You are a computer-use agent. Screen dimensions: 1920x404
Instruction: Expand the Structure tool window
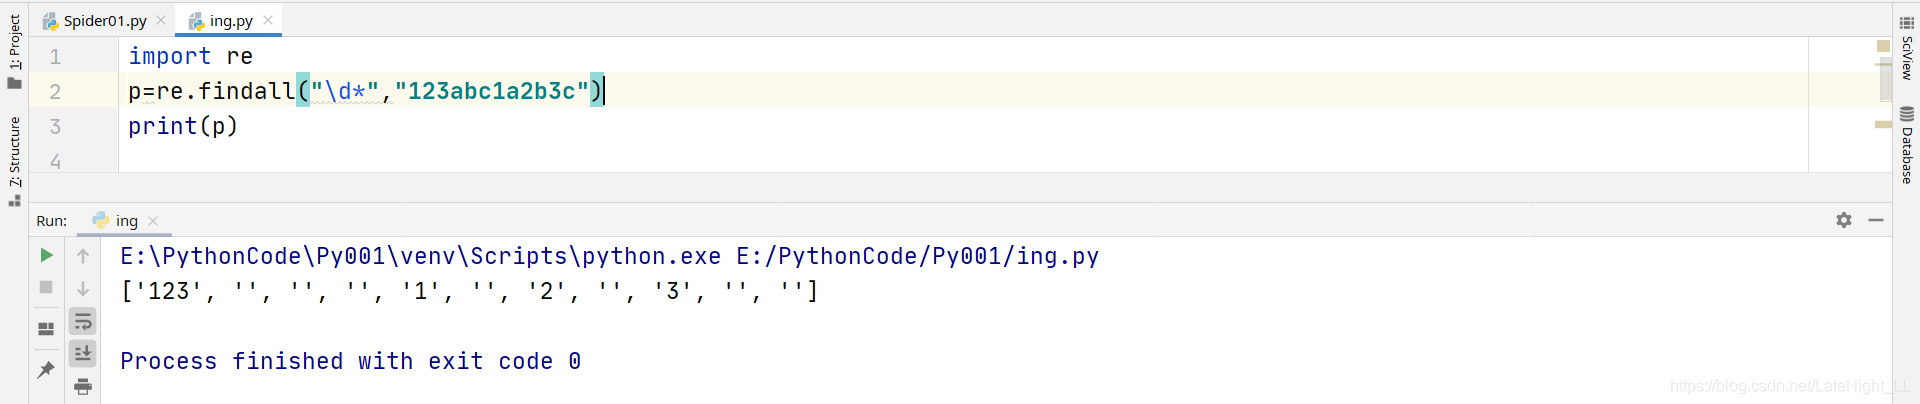(x=14, y=162)
